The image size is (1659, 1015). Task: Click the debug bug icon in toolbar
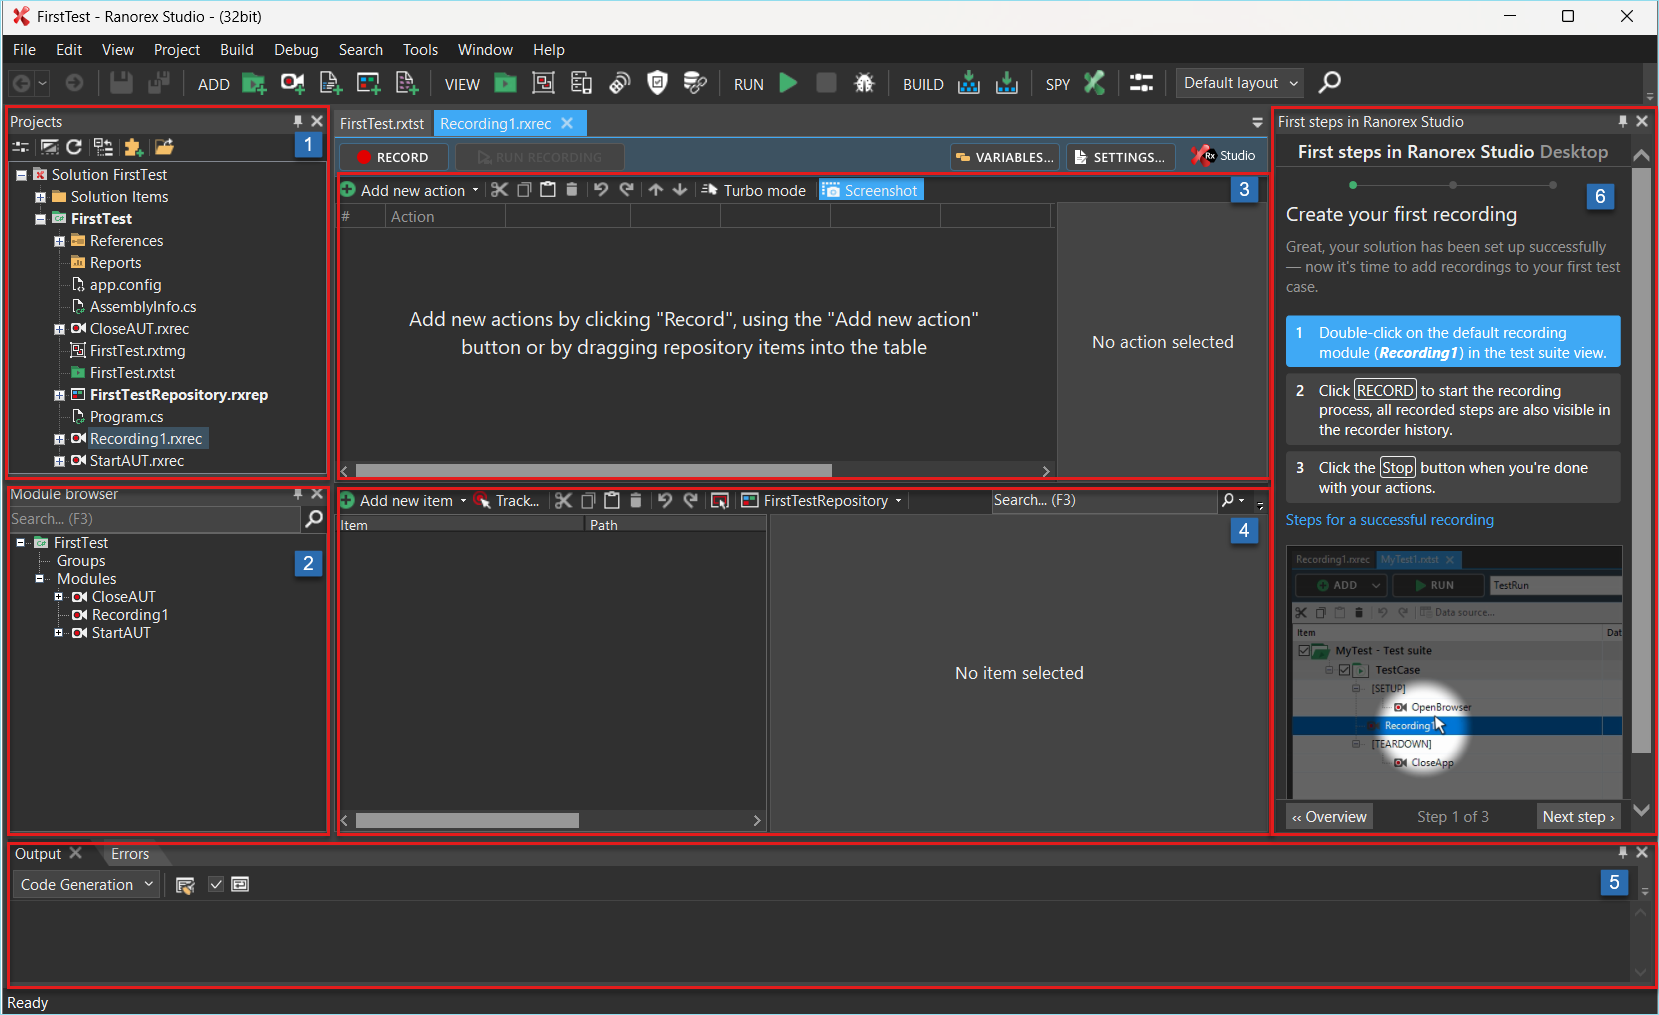pos(864,83)
